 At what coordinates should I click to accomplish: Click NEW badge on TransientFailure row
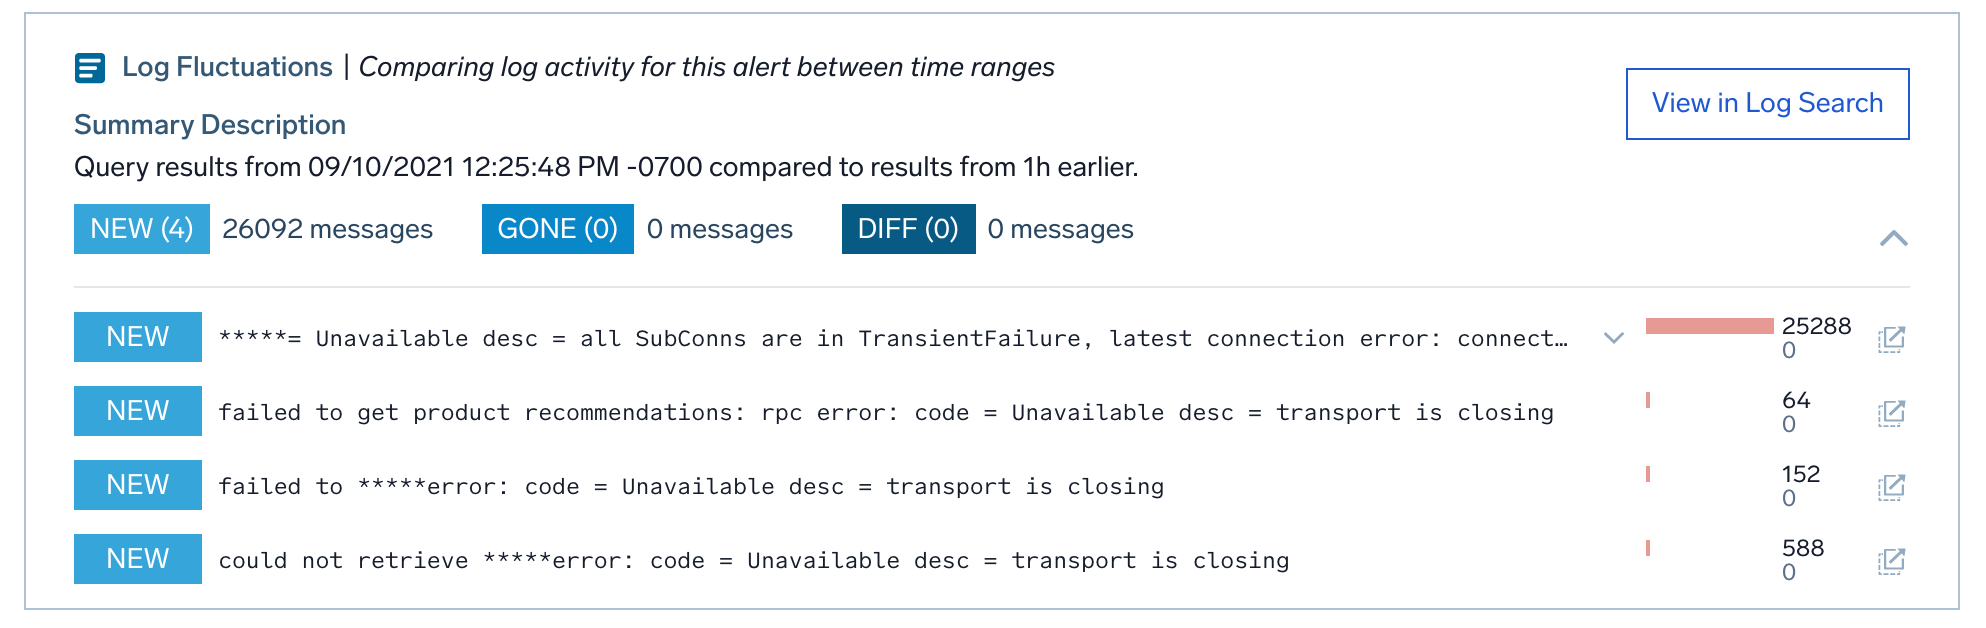click(x=138, y=337)
